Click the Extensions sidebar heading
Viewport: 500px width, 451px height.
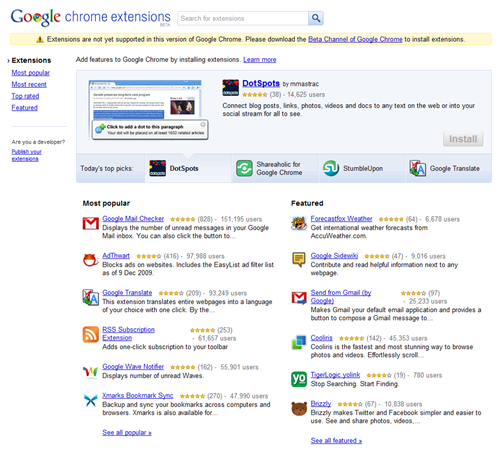coord(31,60)
